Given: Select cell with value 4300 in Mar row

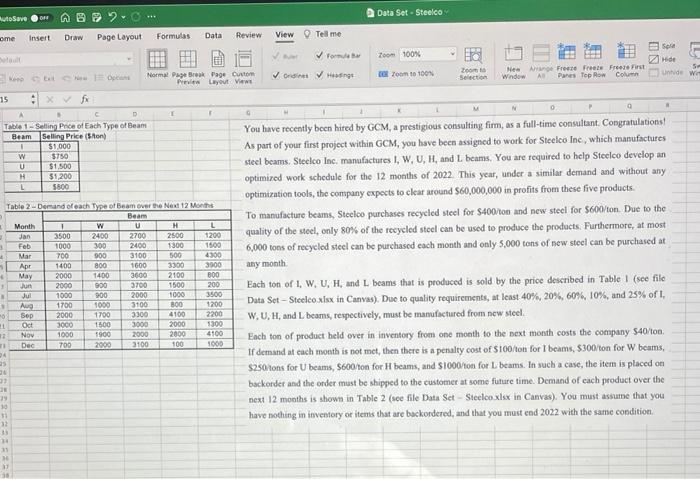Looking at the screenshot, I should click(213, 255).
